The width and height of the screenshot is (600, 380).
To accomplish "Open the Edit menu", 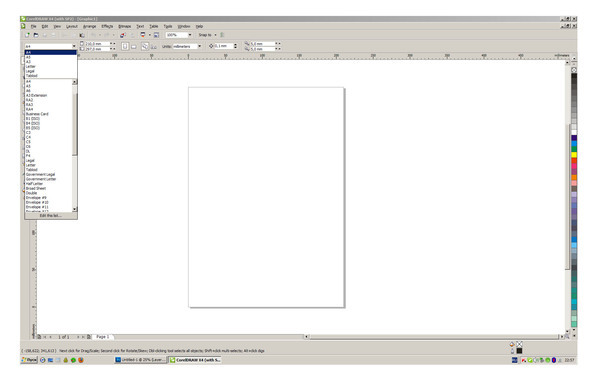I will [45, 26].
